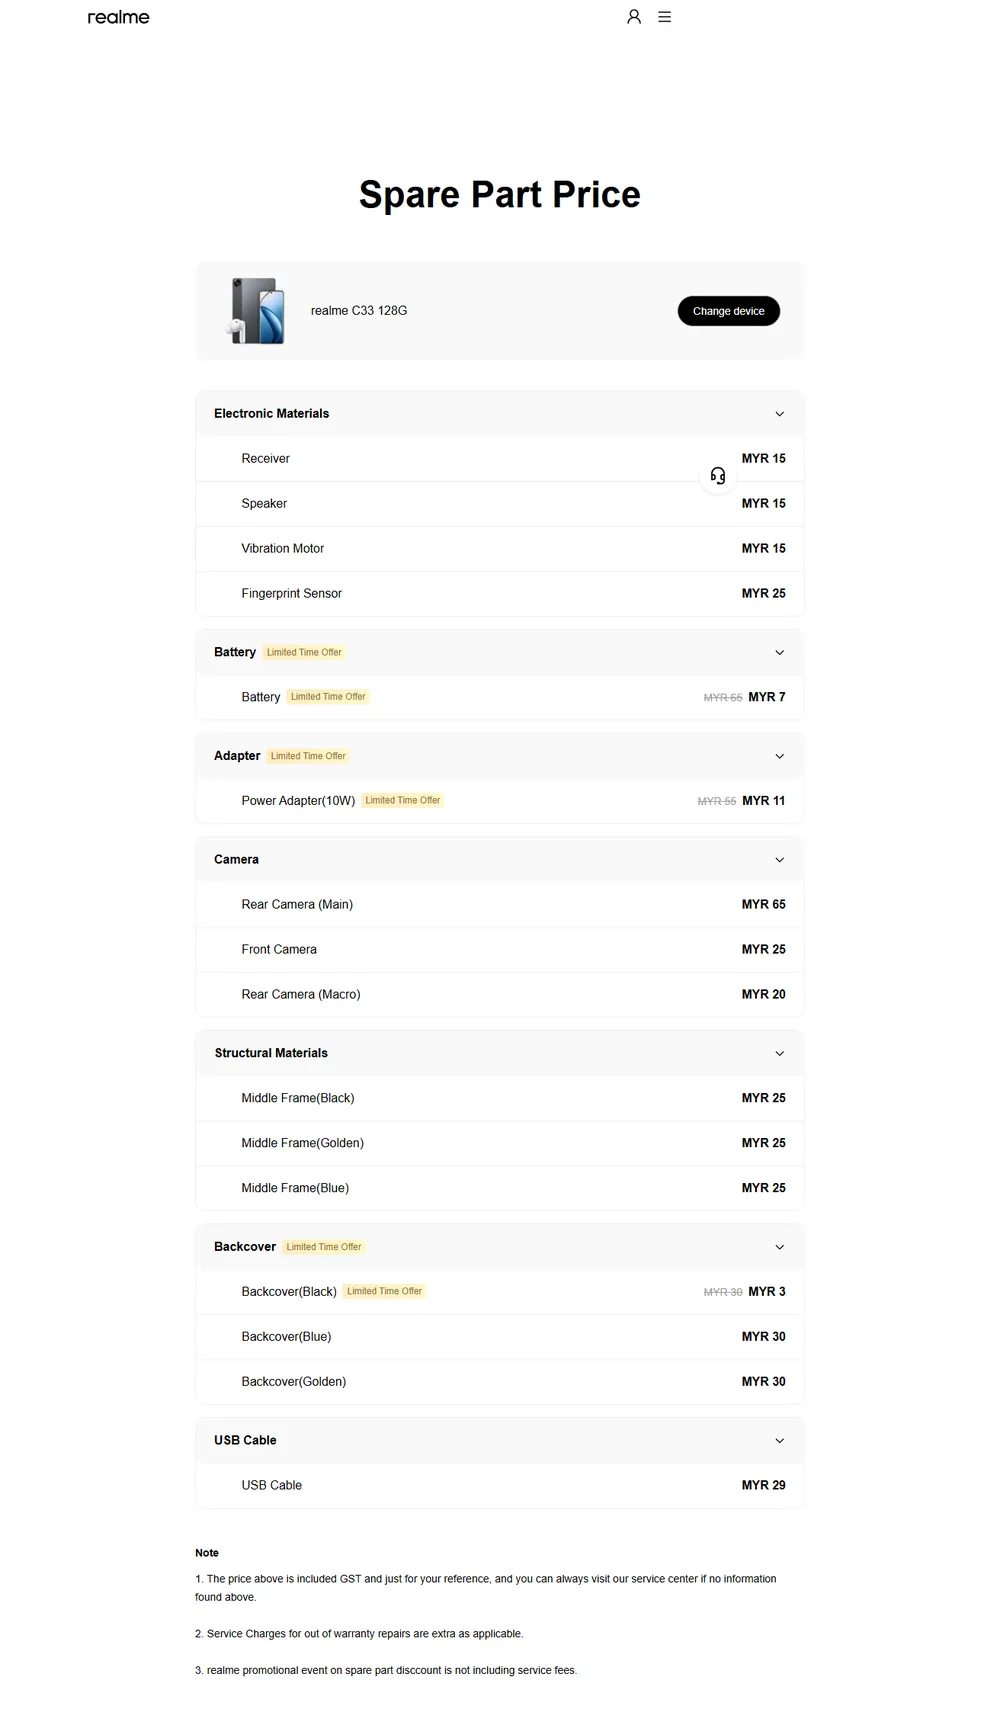Collapse the USB Cable section chevron
Image resolution: width=1000 pixels, height=1725 pixels.
(780, 1441)
